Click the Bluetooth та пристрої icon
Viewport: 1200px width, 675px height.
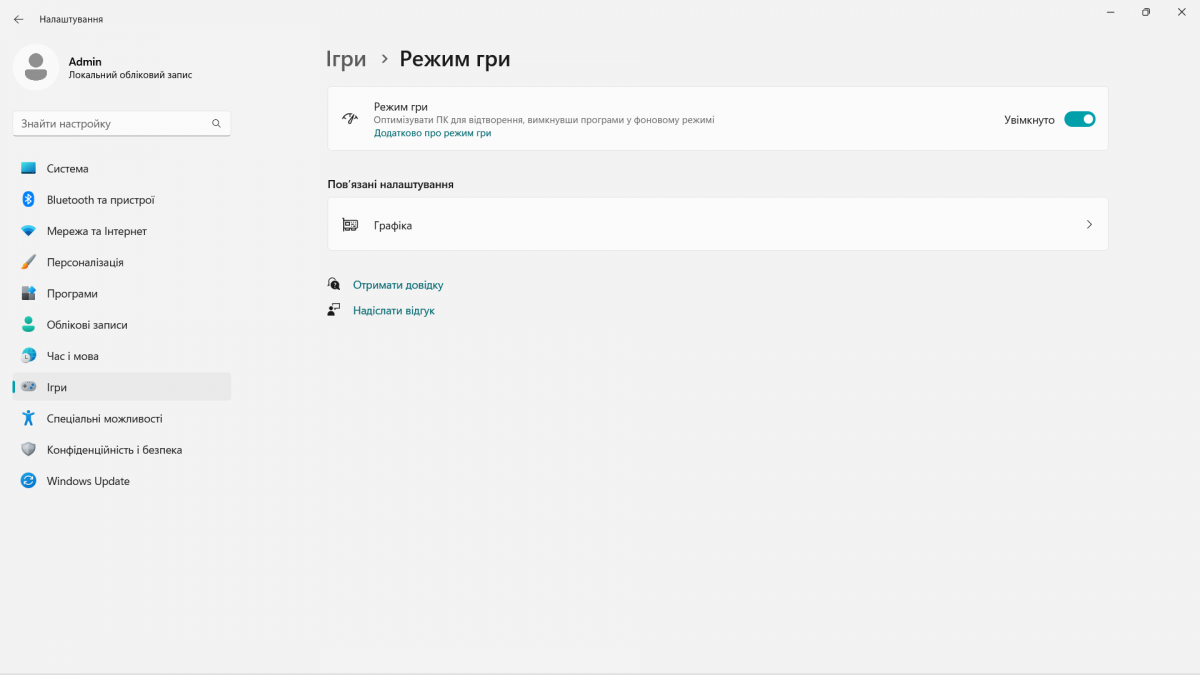coord(28,200)
